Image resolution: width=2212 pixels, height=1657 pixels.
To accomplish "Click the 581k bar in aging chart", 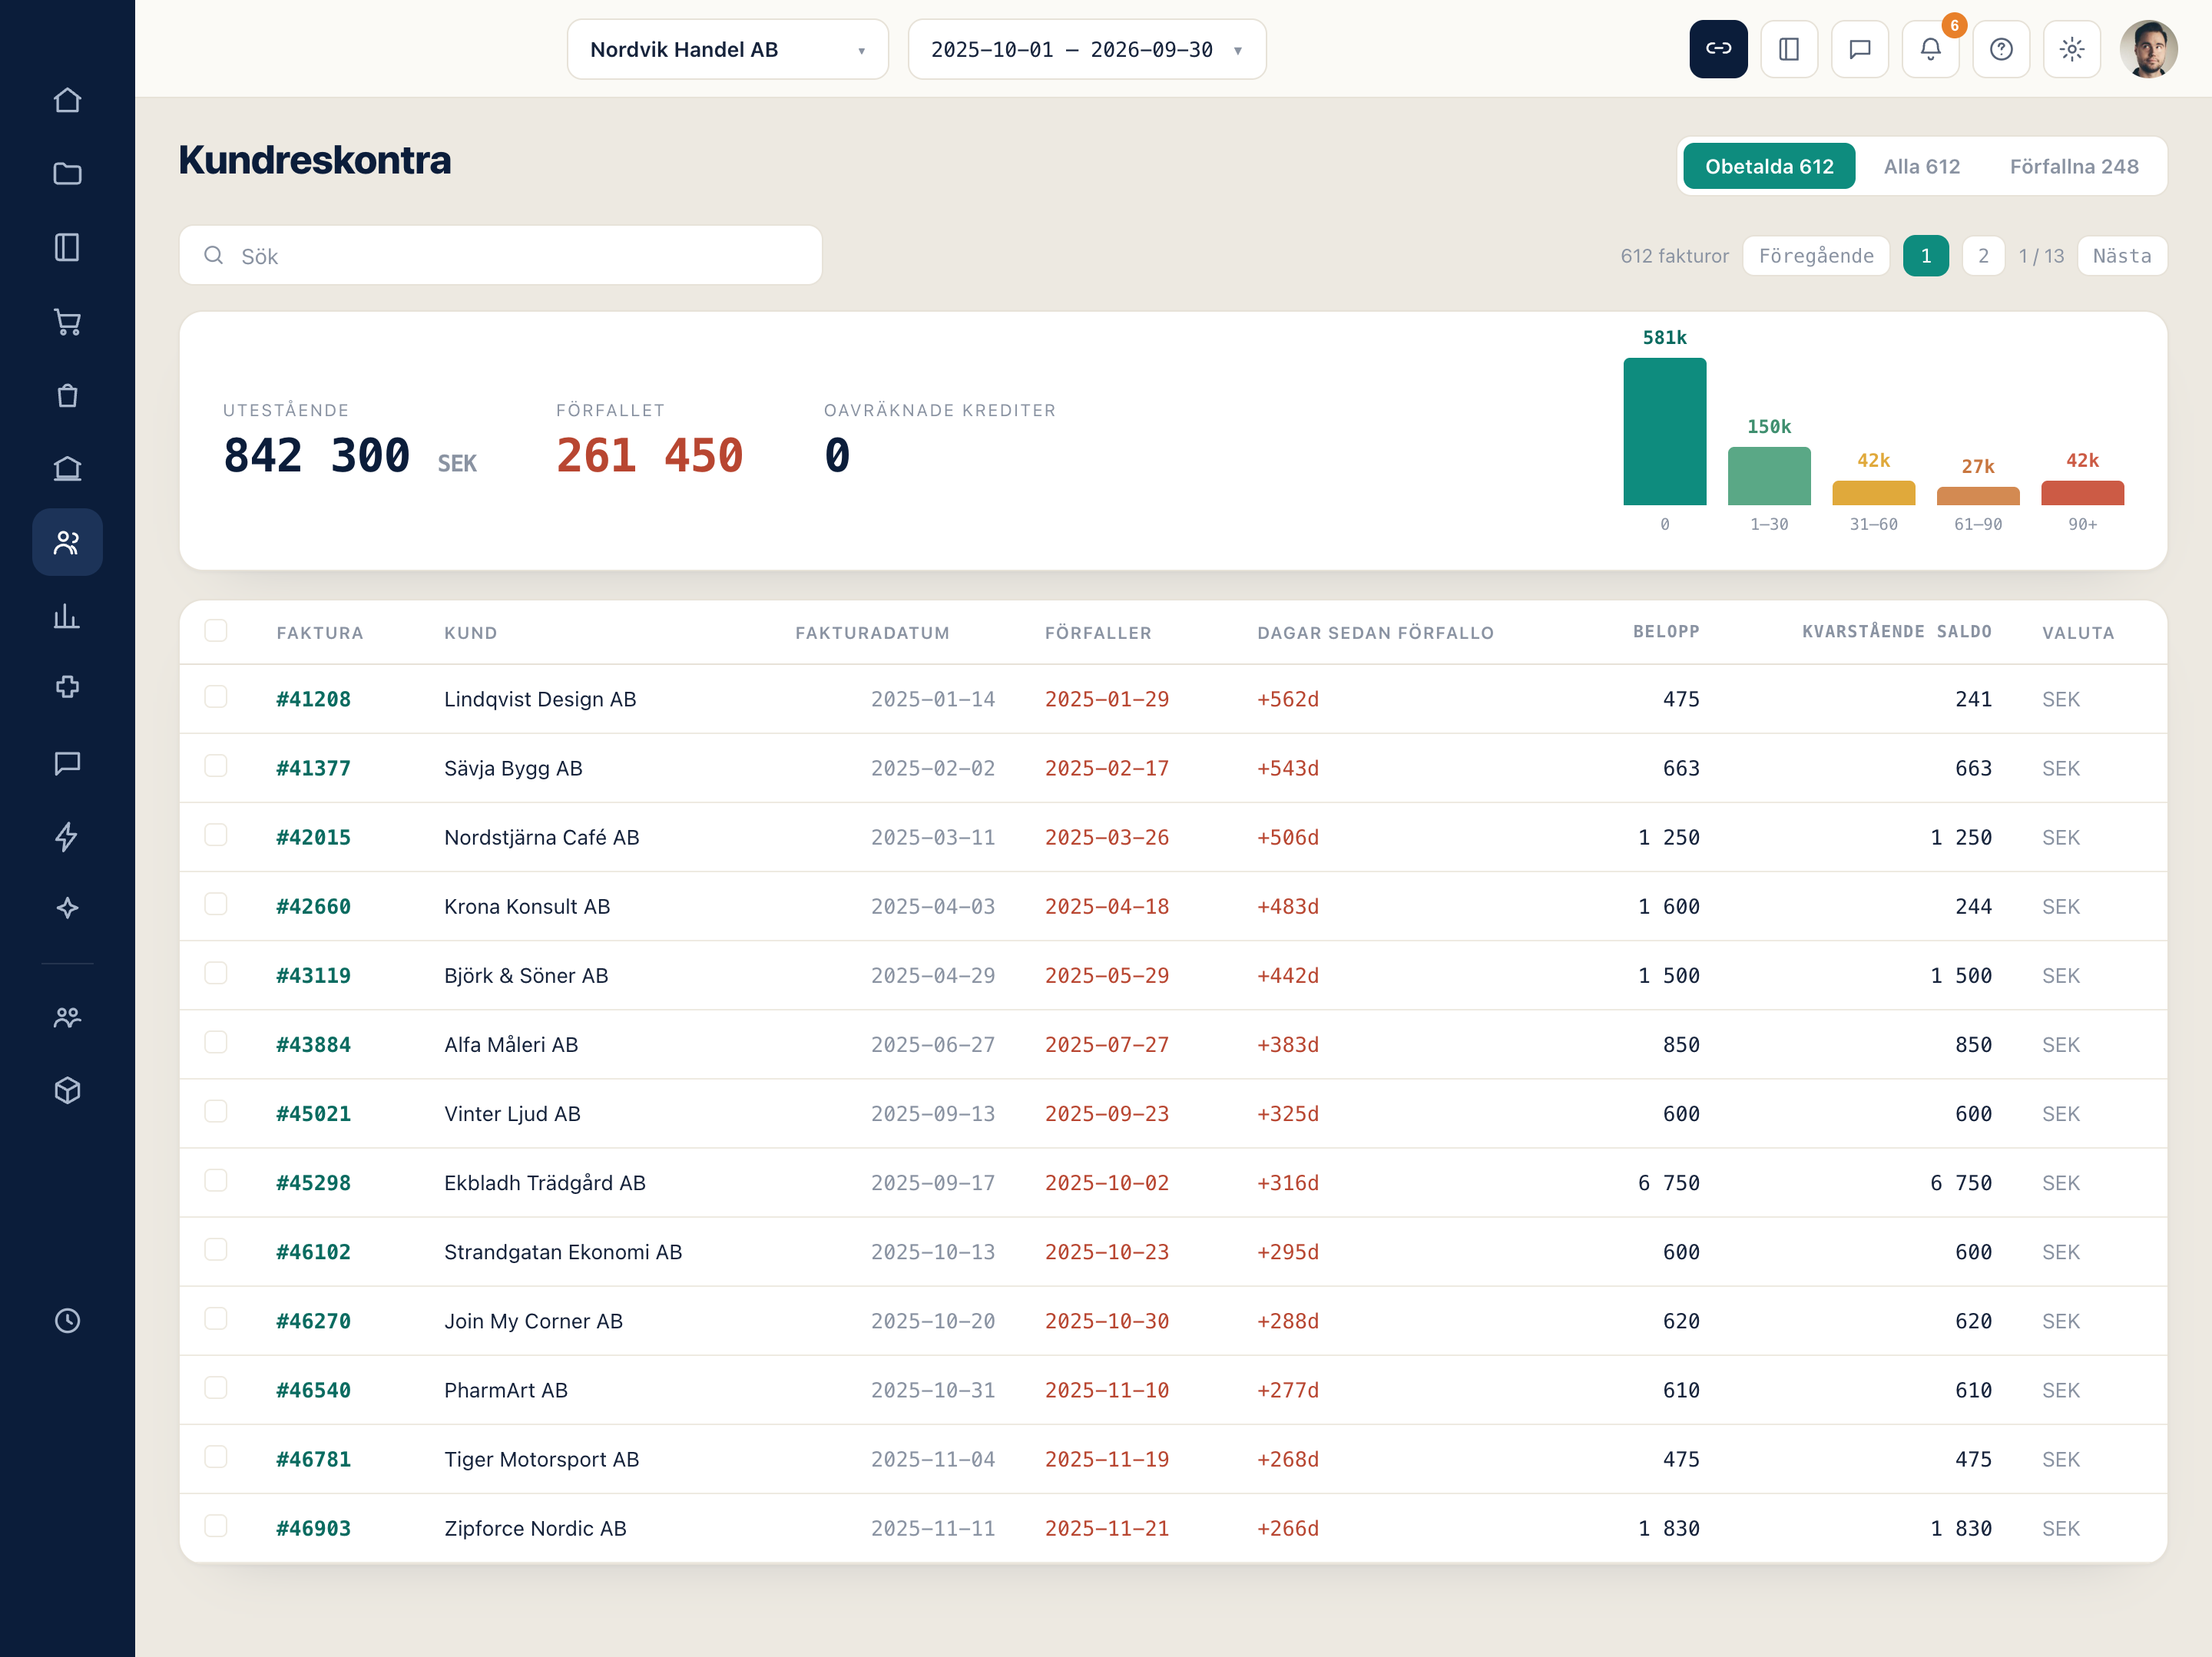I will [x=1664, y=431].
